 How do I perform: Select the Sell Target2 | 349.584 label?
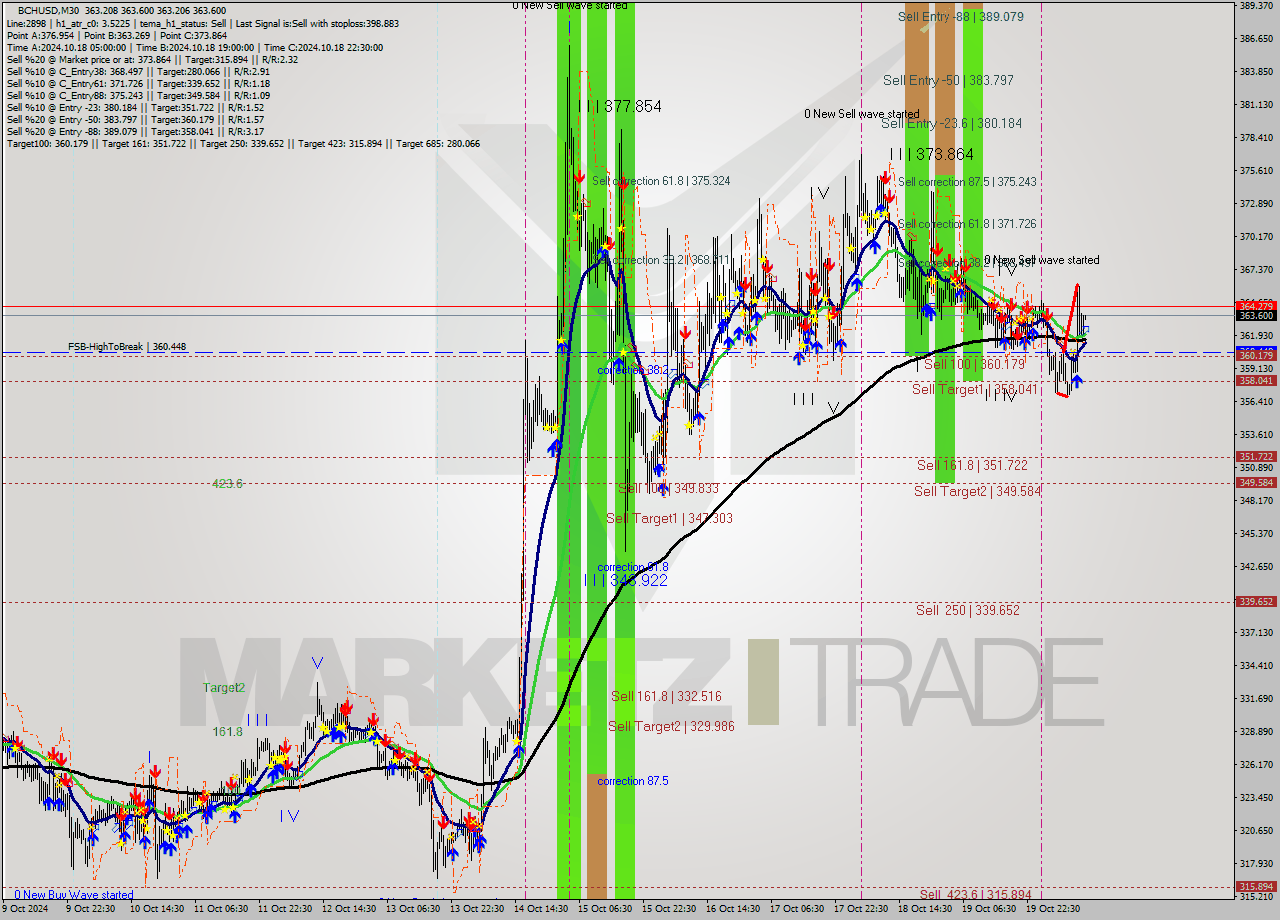point(977,491)
